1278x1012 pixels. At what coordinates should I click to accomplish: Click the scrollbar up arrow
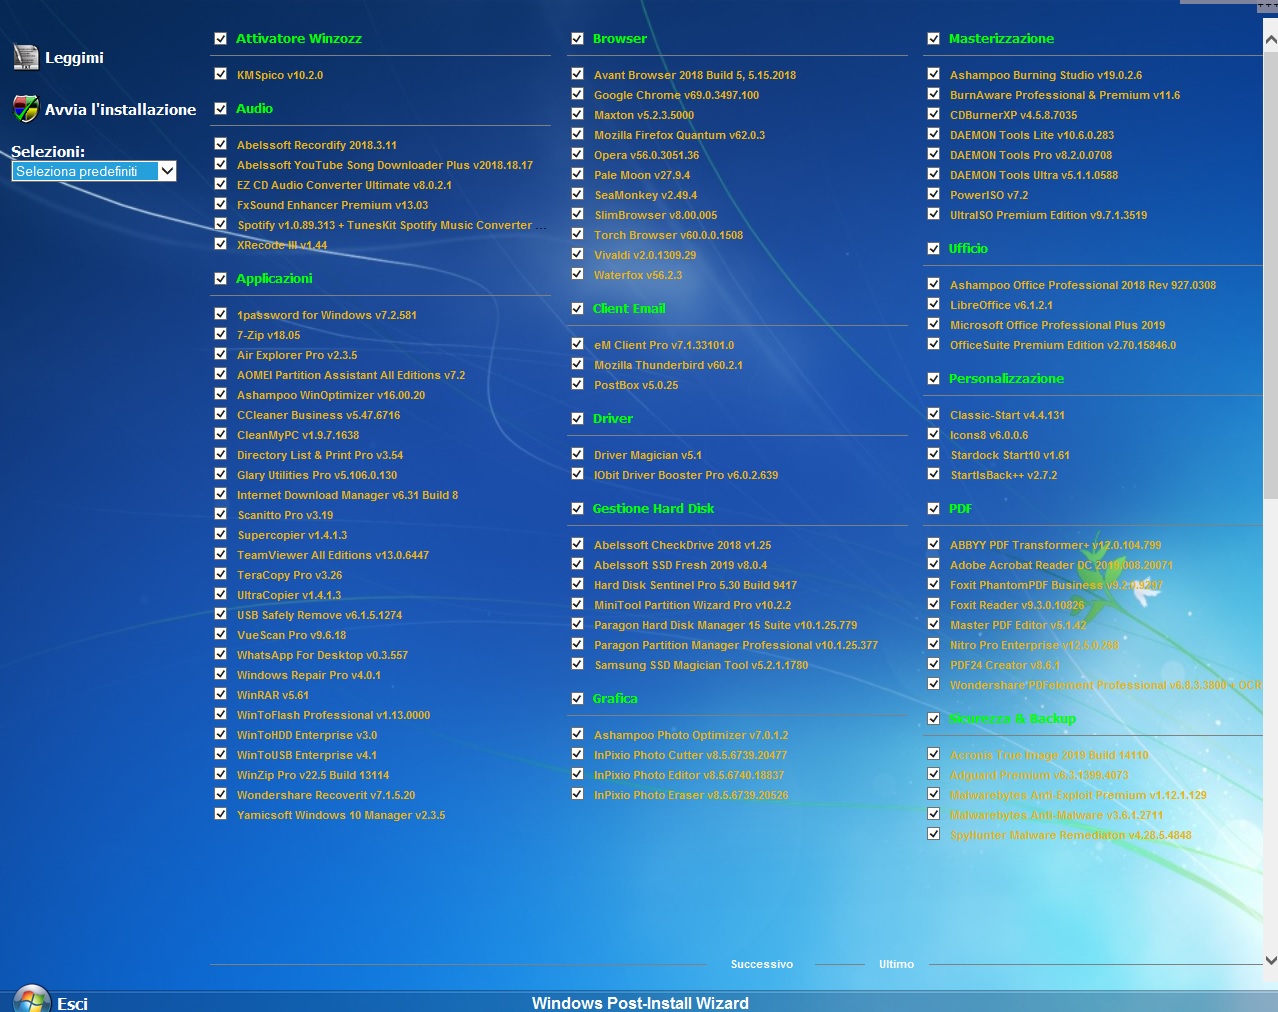[1271, 41]
